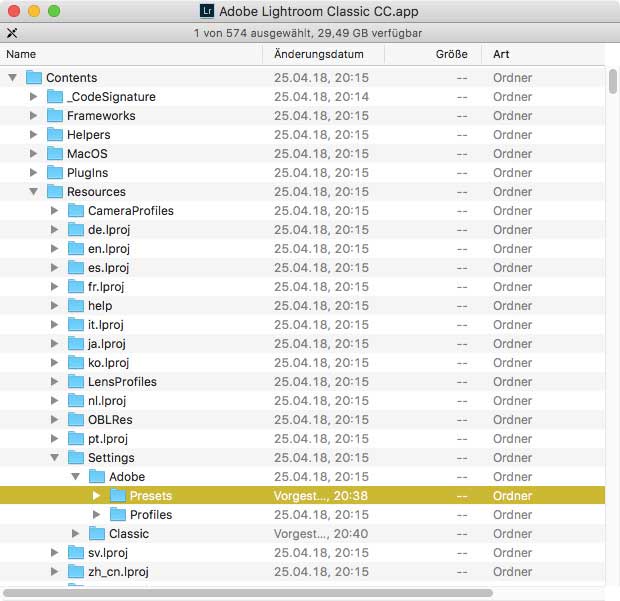Select the sv.lproj row name
The height and width of the screenshot is (601, 620).
(108, 552)
